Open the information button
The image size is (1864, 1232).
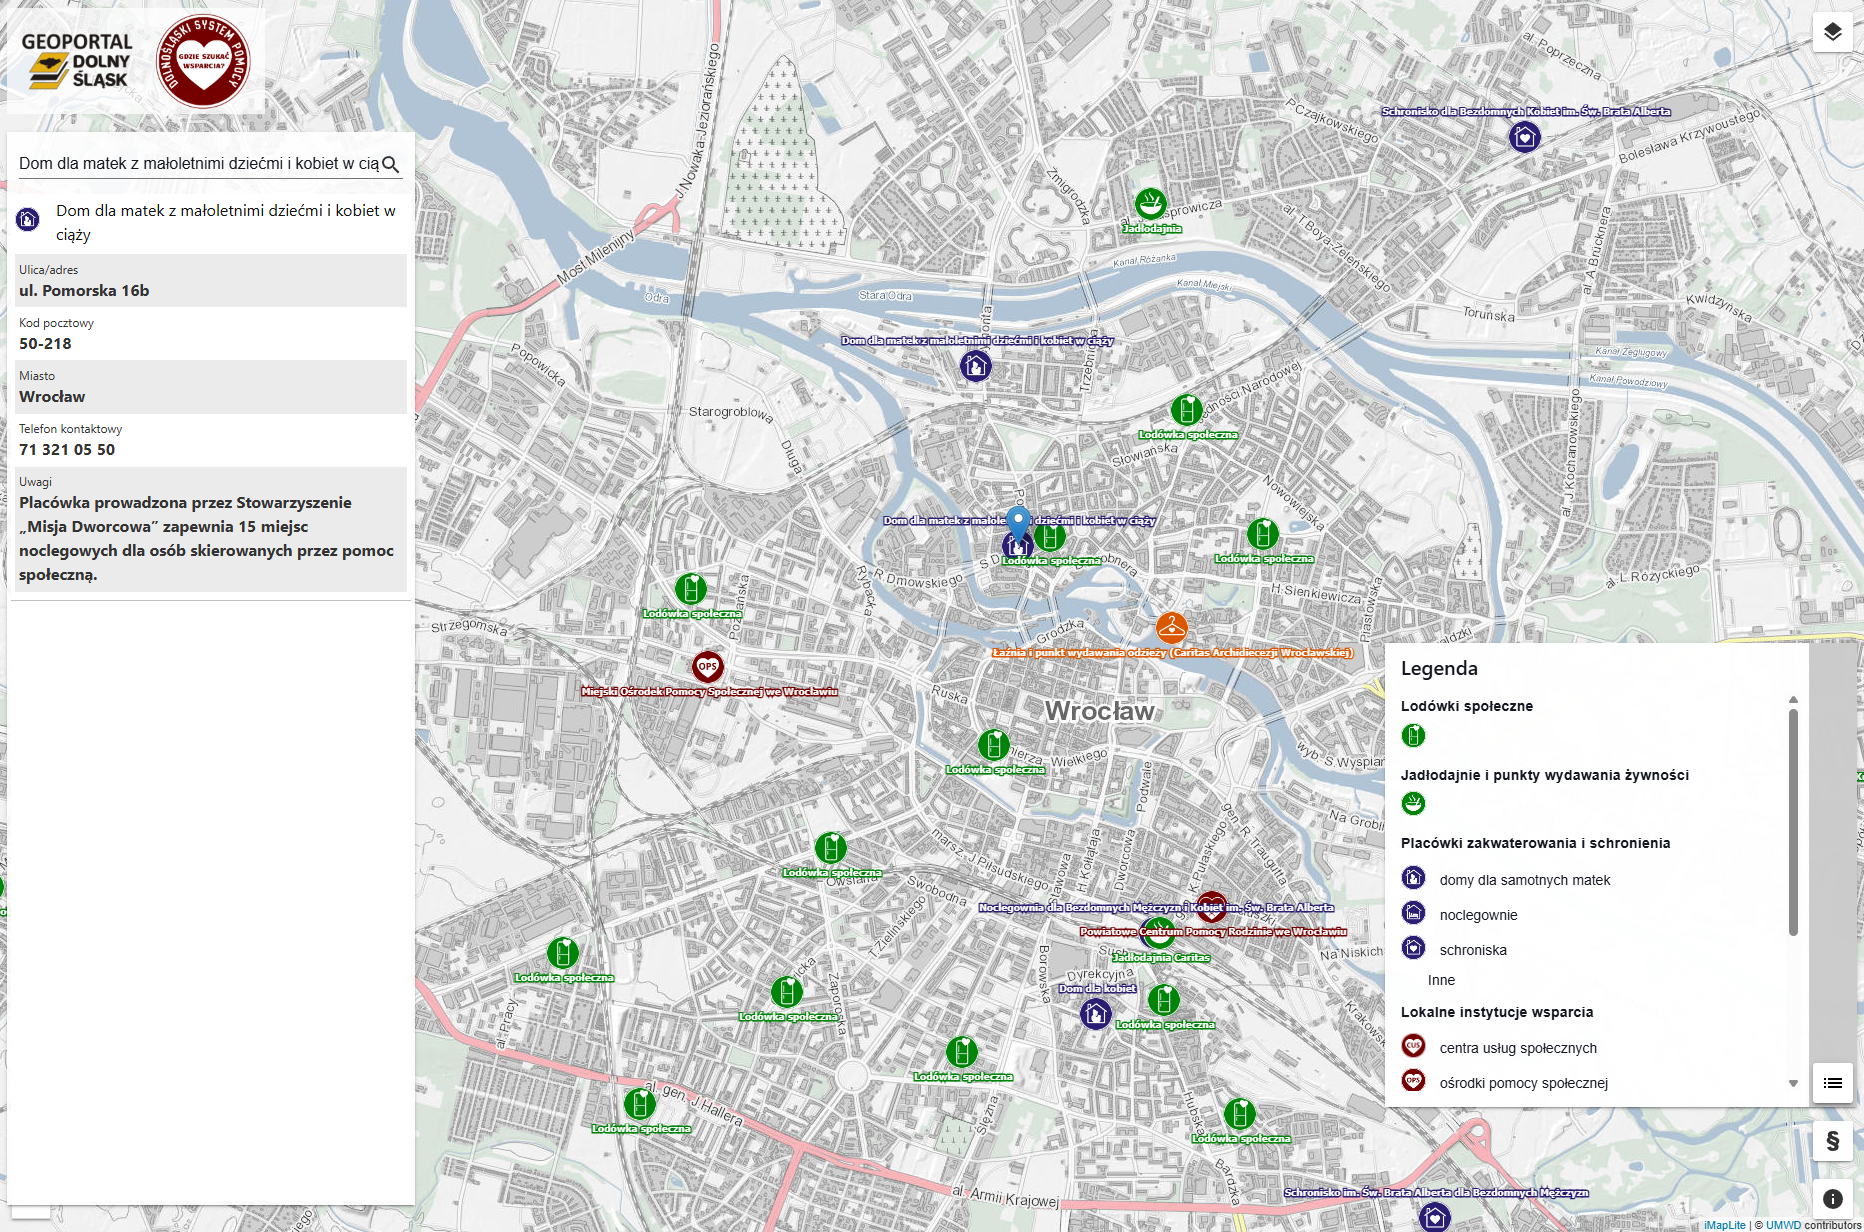pos(1832,1199)
